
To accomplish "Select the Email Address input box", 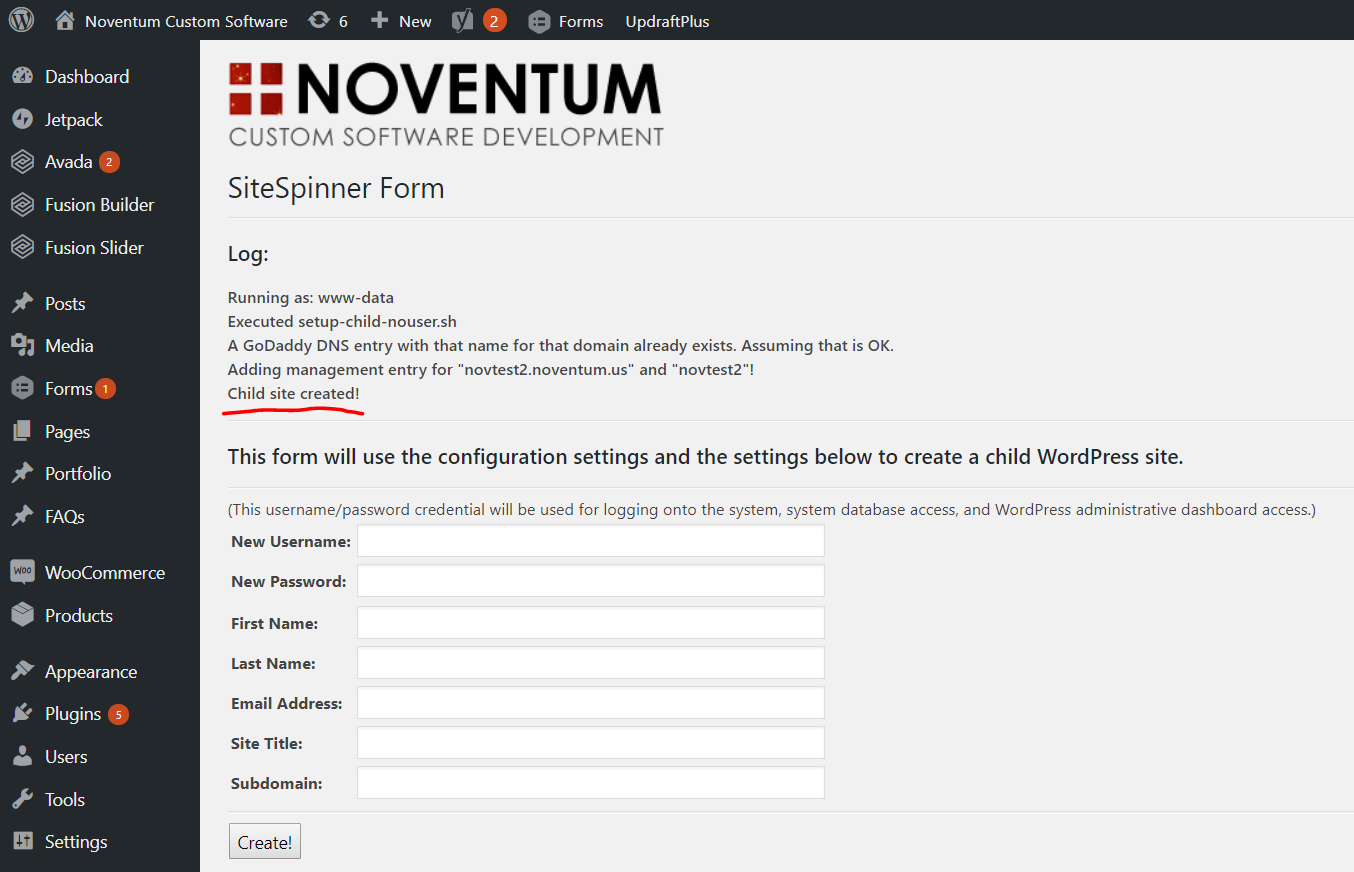I will pos(590,703).
